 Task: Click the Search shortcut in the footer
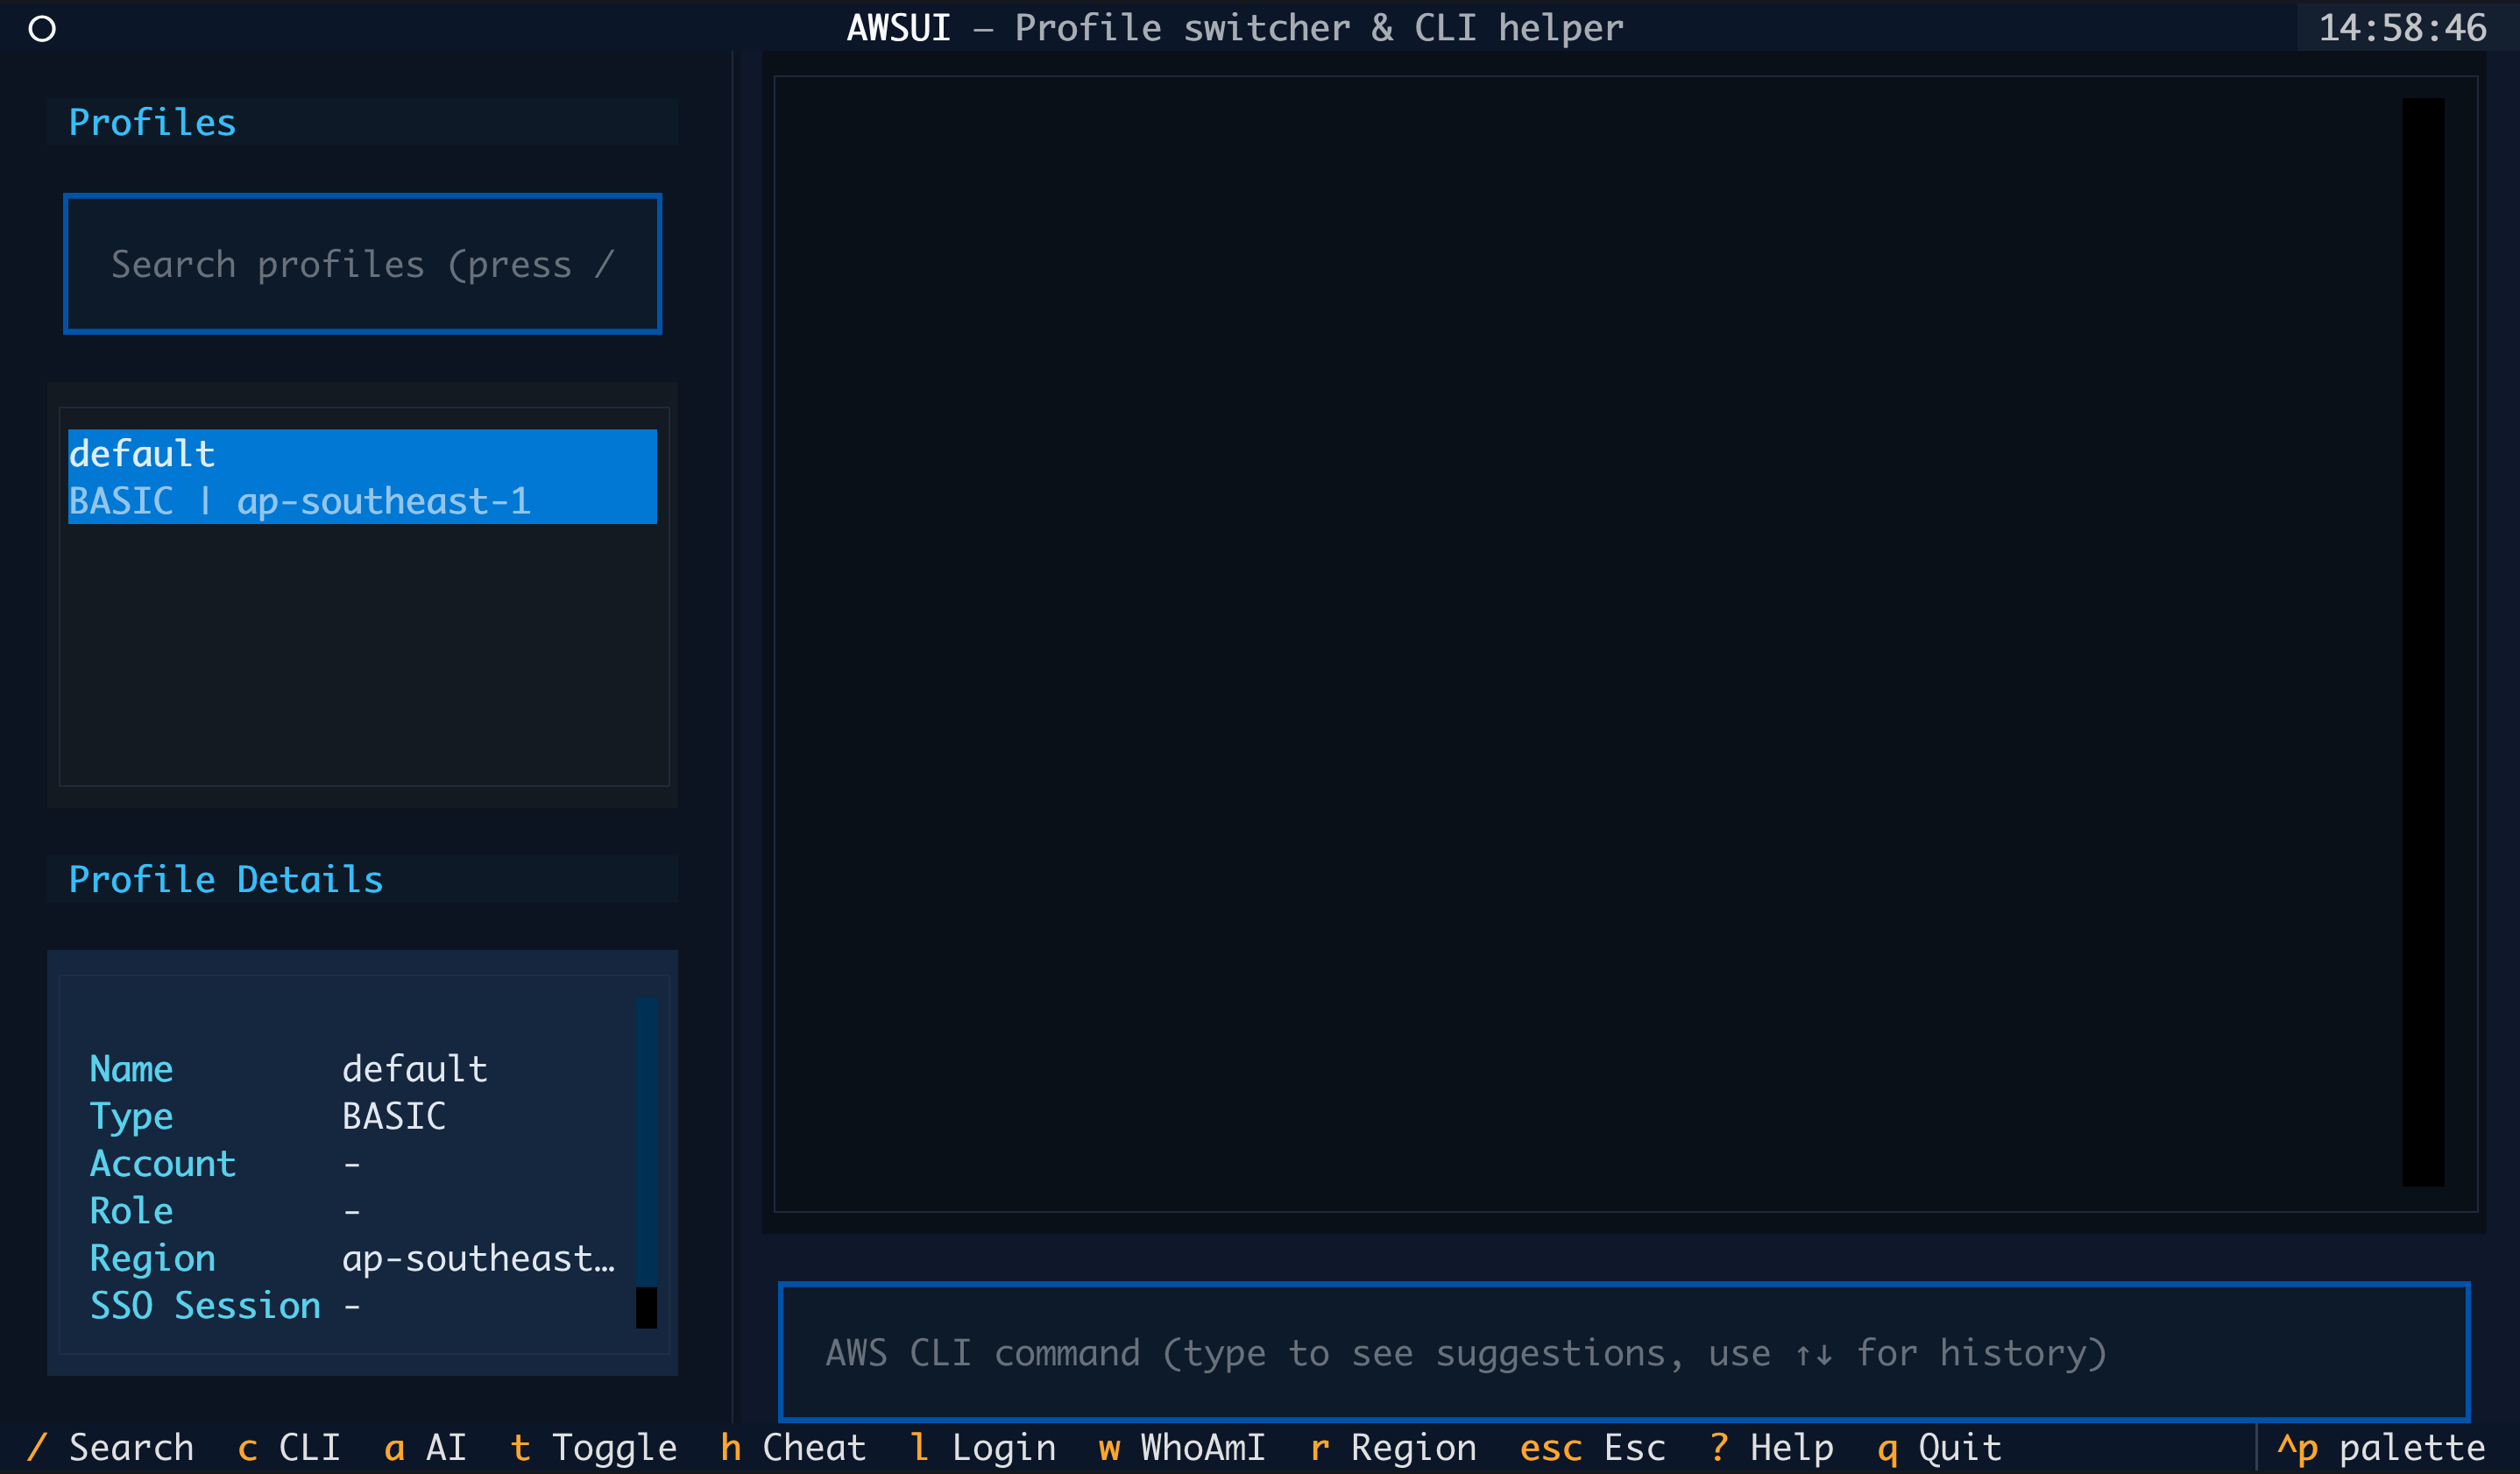111,1448
